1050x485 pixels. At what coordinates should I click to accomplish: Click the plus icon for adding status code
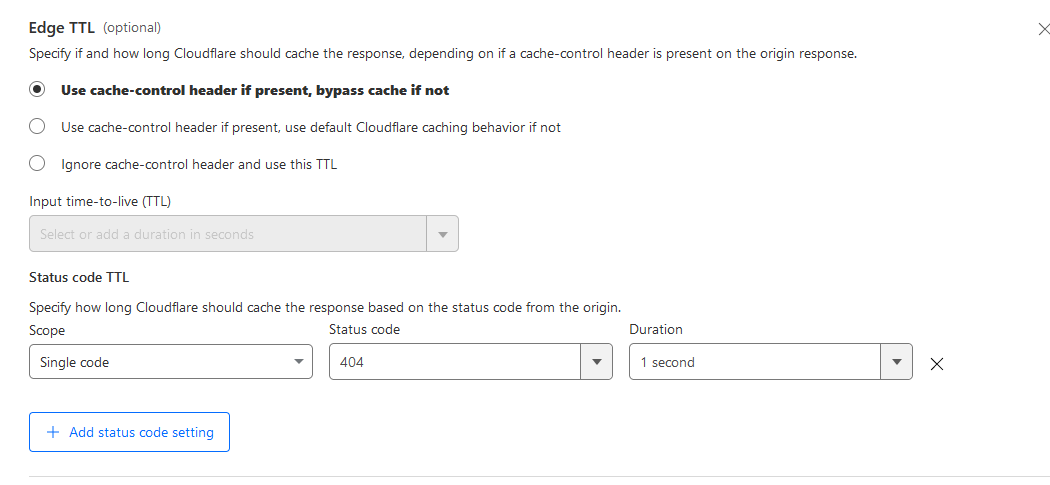tap(53, 433)
